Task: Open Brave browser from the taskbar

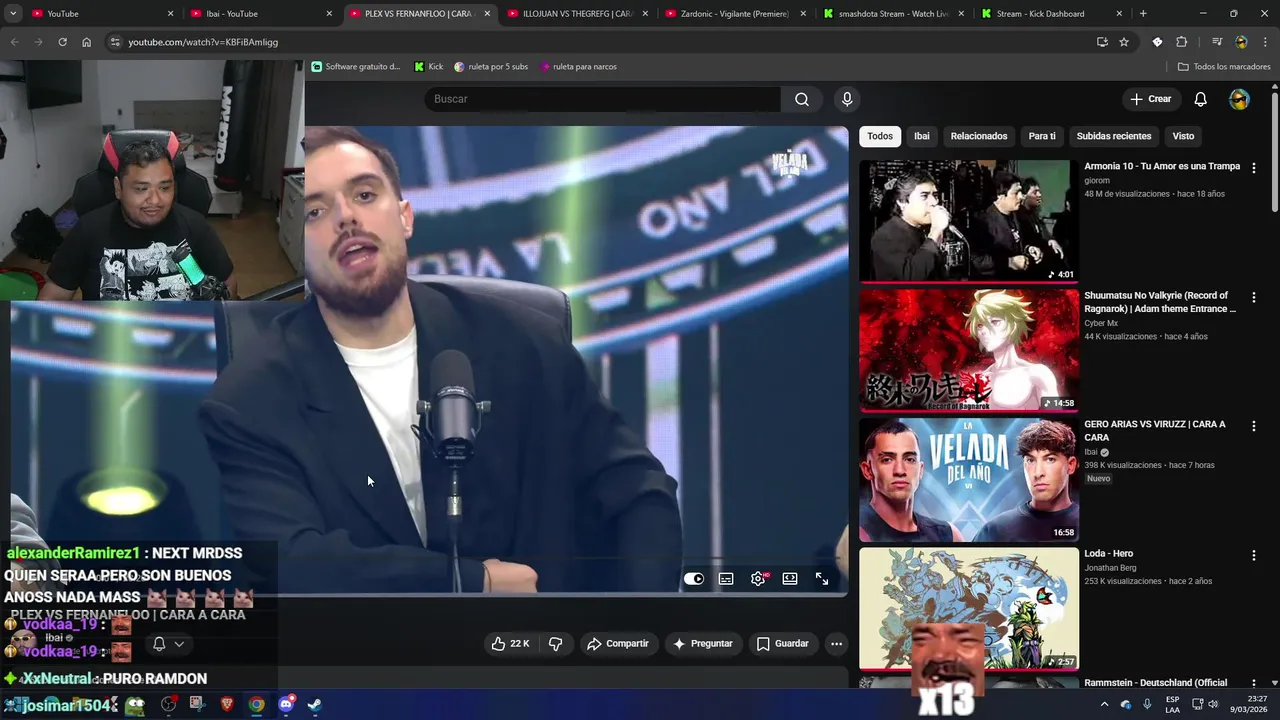Action: (227, 704)
